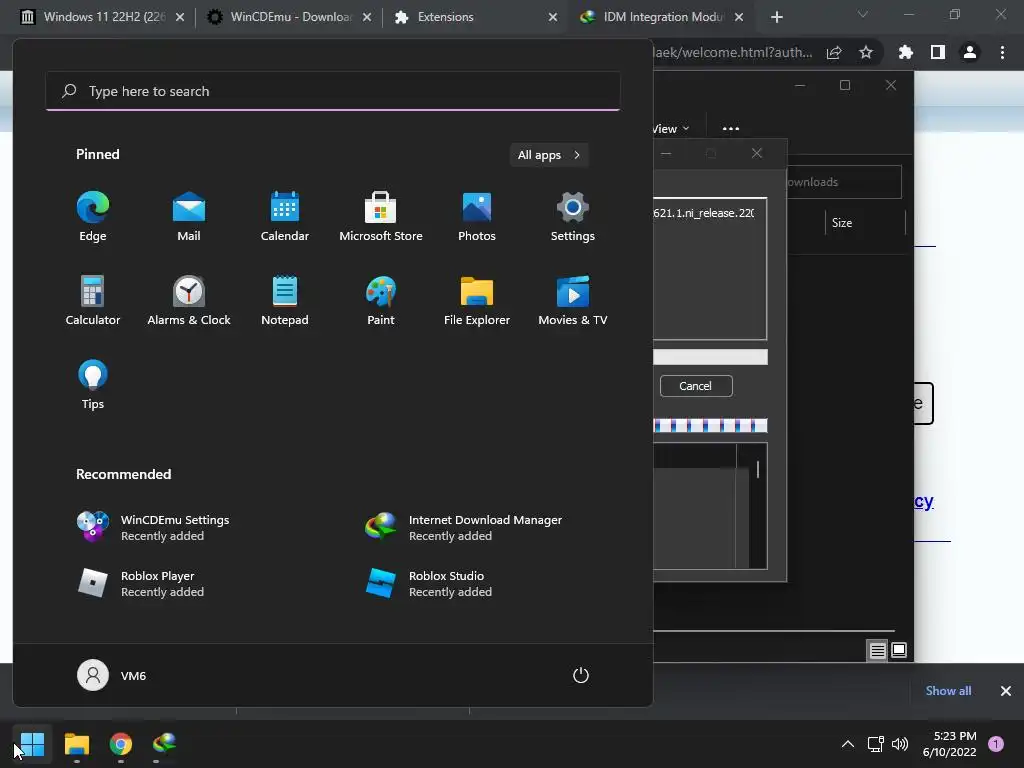Click the All apps button
Image resolution: width=1024 pixels, height=768 pixels.
(x=549, y=155)
